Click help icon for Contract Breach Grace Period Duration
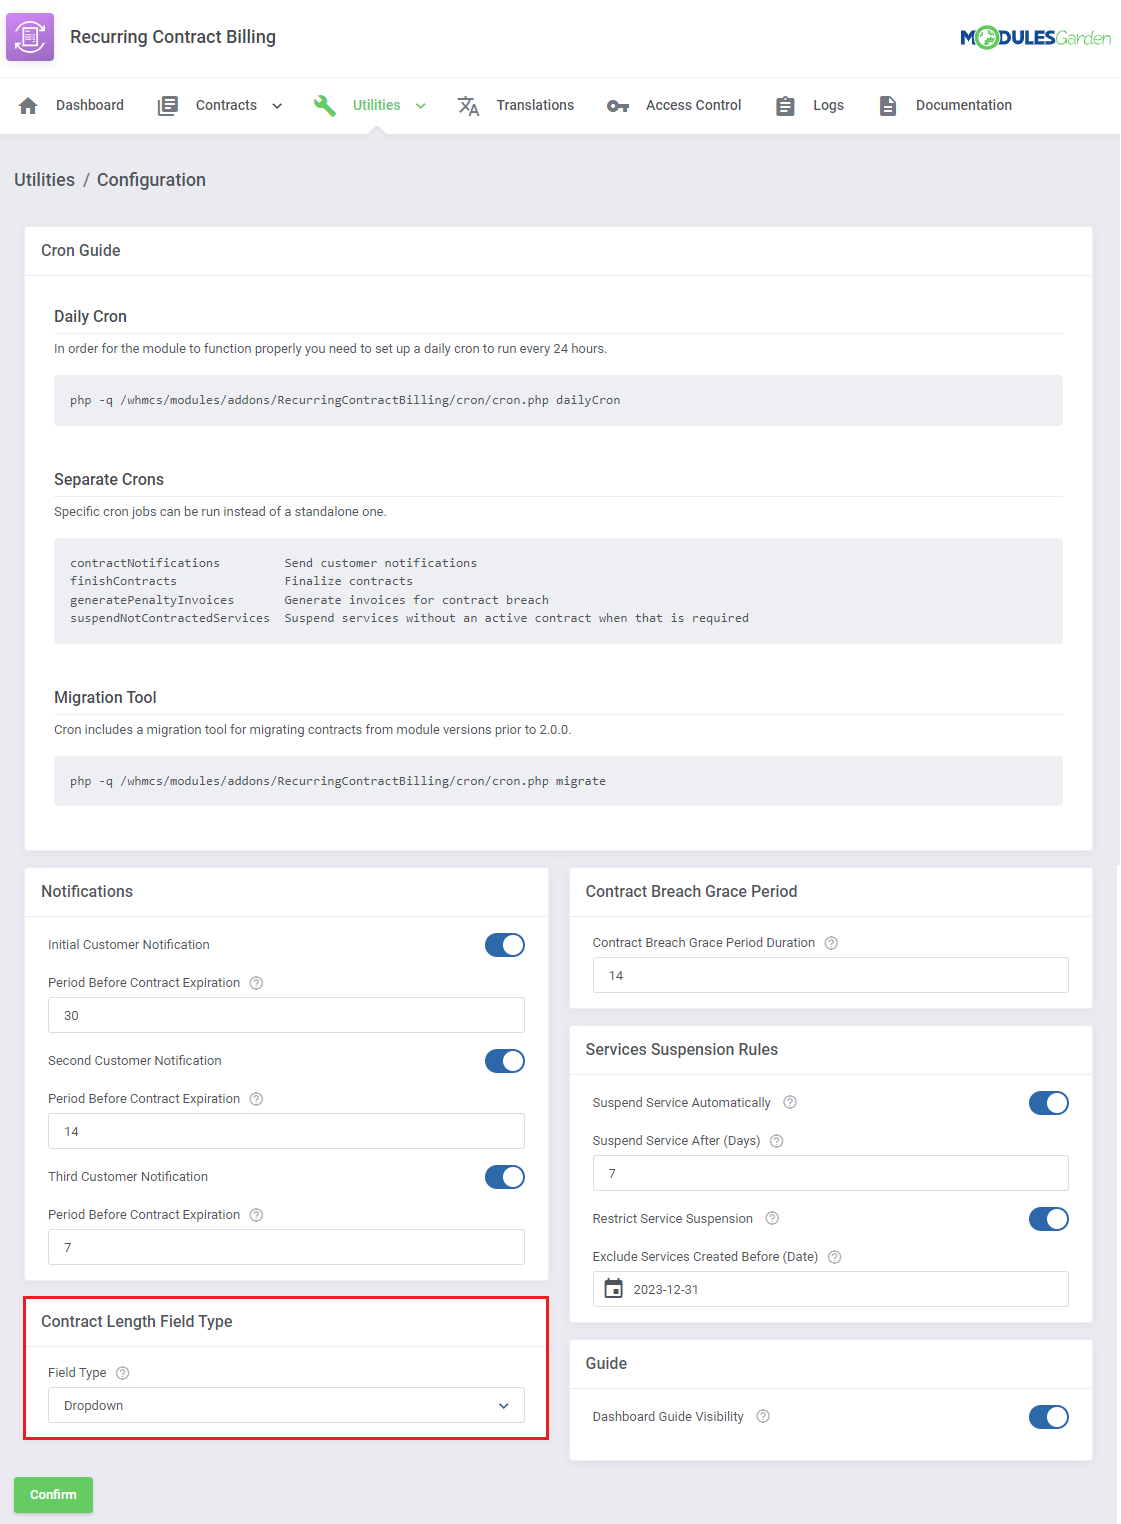Screen dimensions: 1121x1524 (831, 943)
